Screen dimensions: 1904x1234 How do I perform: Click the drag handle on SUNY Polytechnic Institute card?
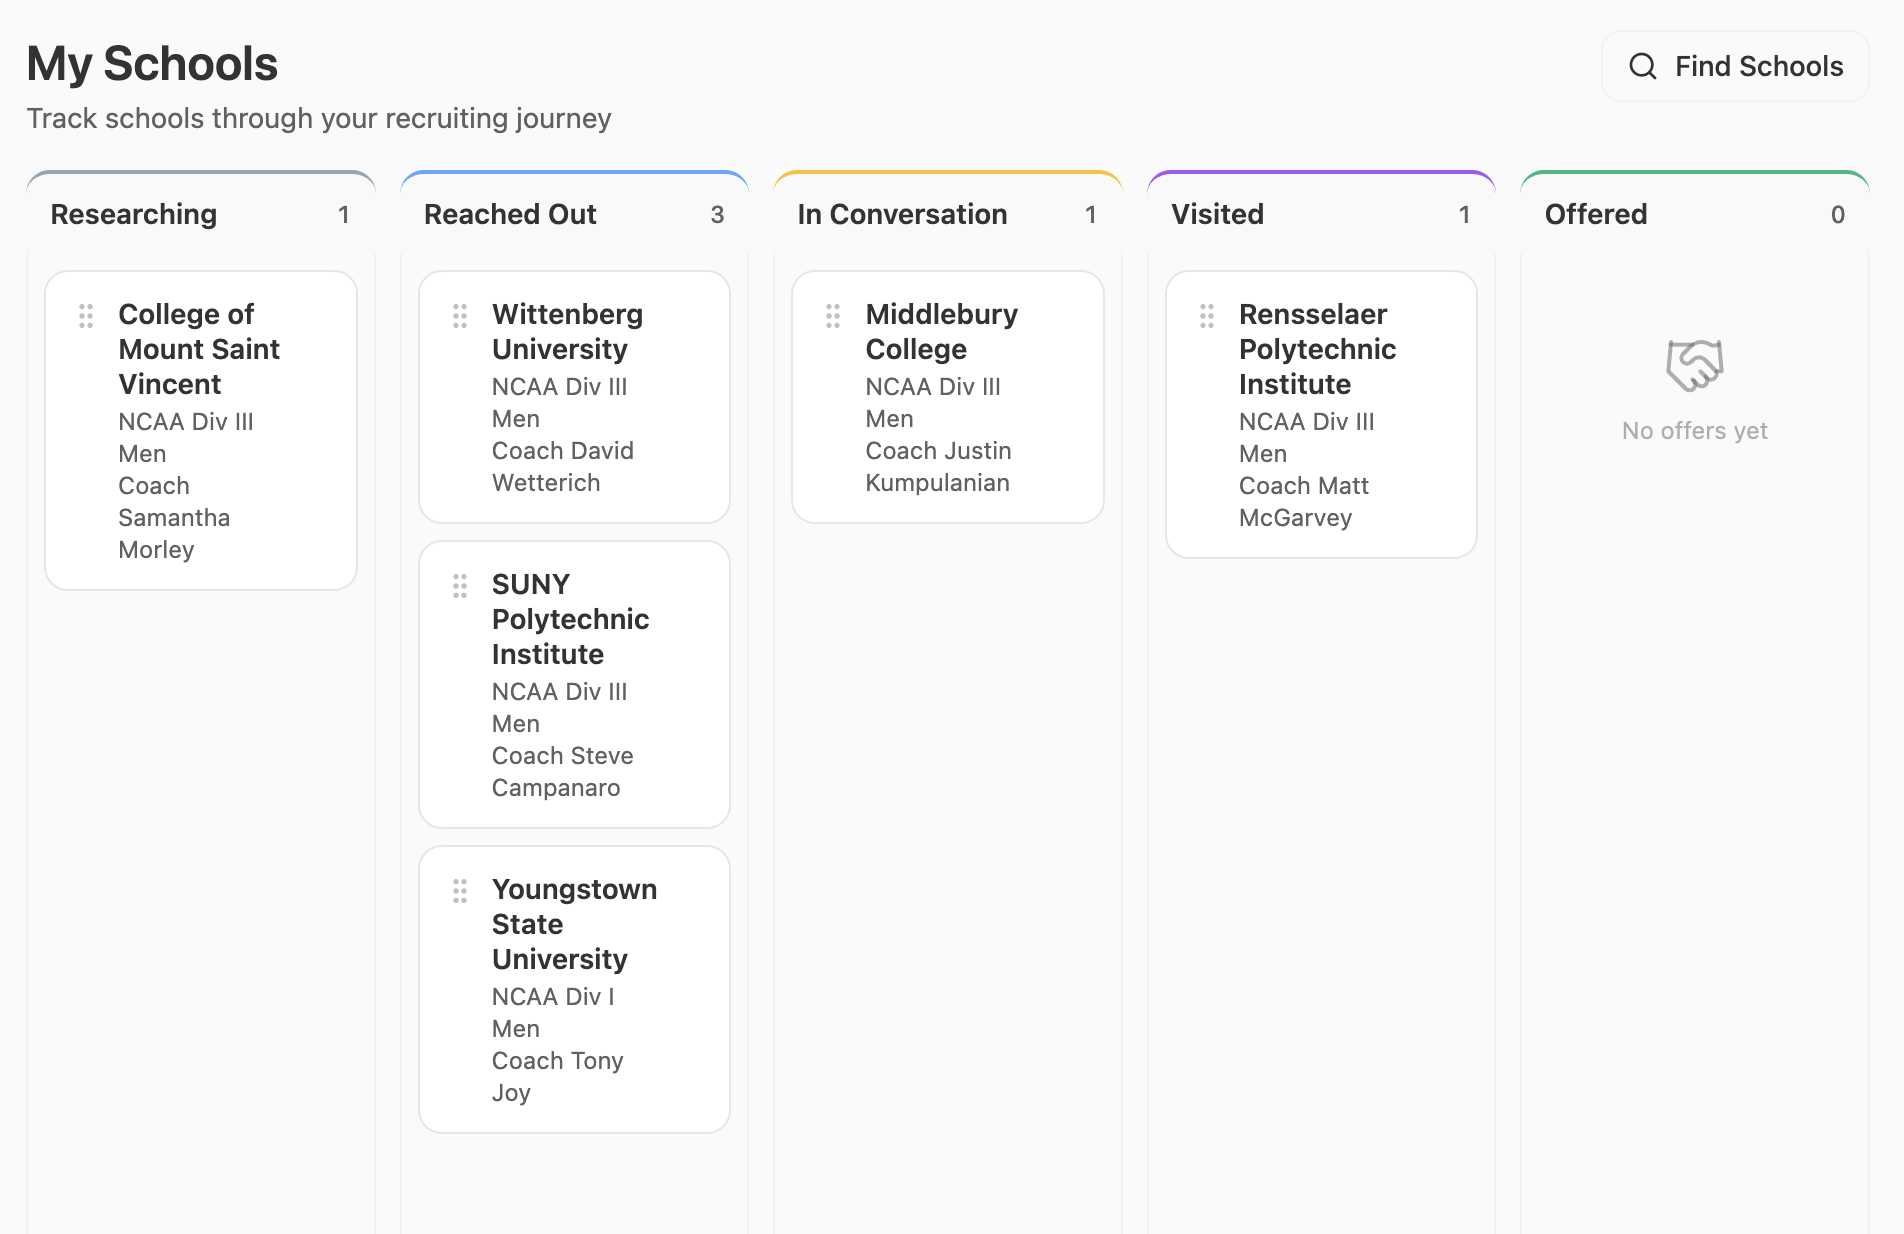(x=460, y=586)
